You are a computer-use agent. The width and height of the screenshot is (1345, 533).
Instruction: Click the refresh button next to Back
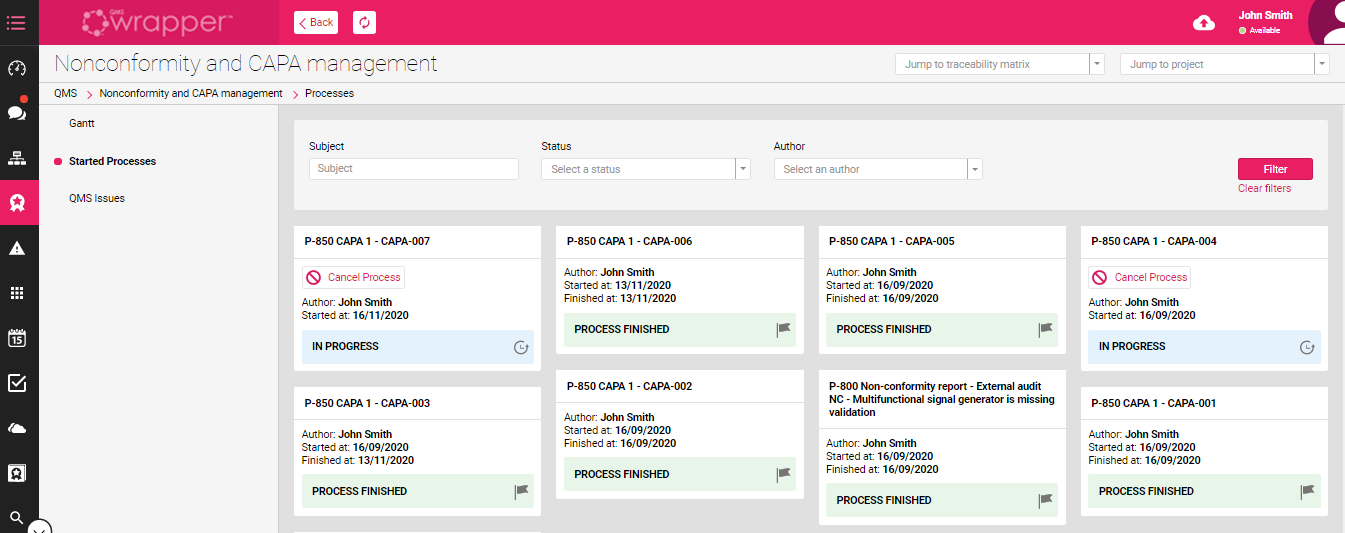coord(365,22)
